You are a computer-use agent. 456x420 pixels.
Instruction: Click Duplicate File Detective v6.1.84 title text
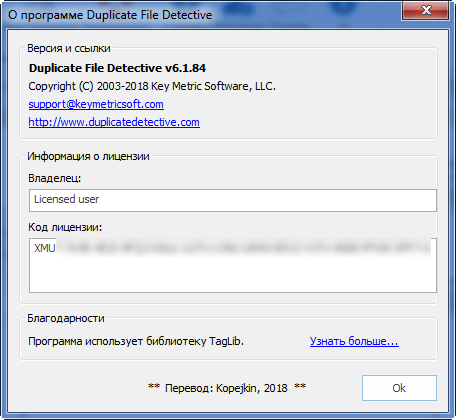coord(117,68)
